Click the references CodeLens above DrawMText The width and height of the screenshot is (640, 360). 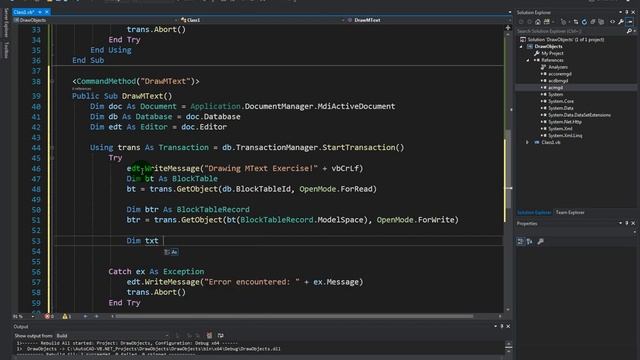82,89
